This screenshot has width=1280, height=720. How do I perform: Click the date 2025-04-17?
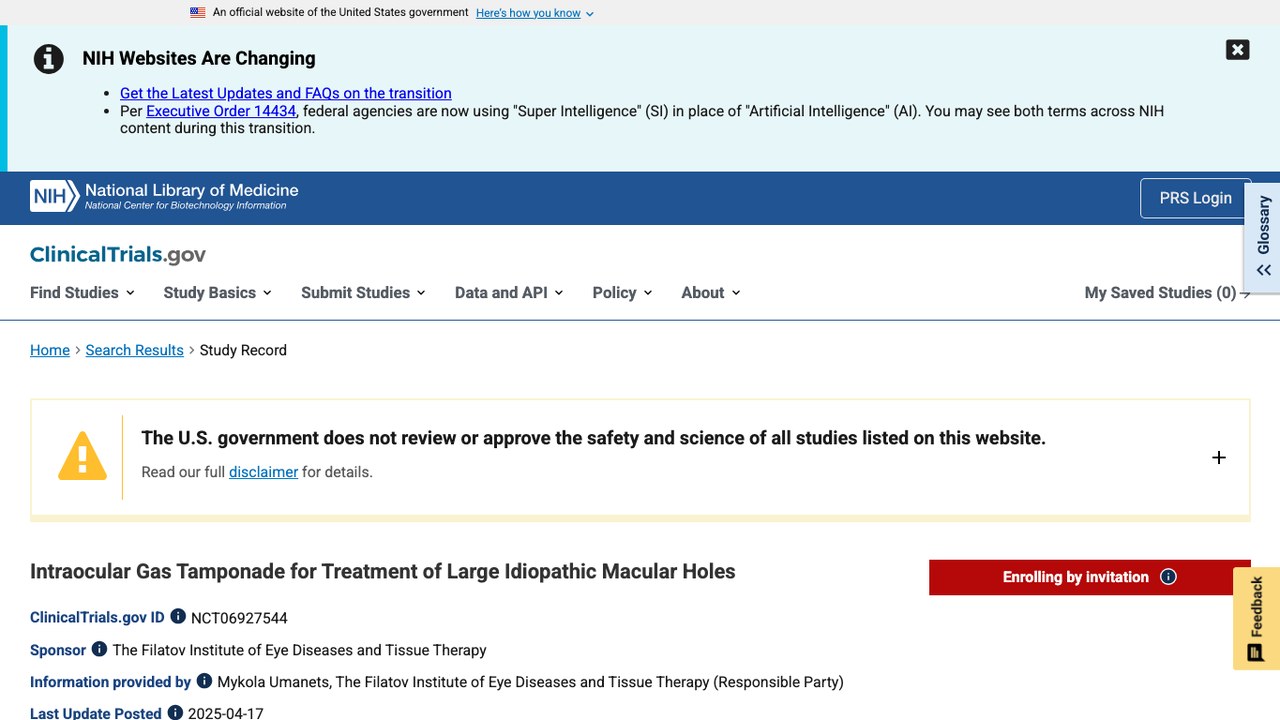[x=225, y=713]
